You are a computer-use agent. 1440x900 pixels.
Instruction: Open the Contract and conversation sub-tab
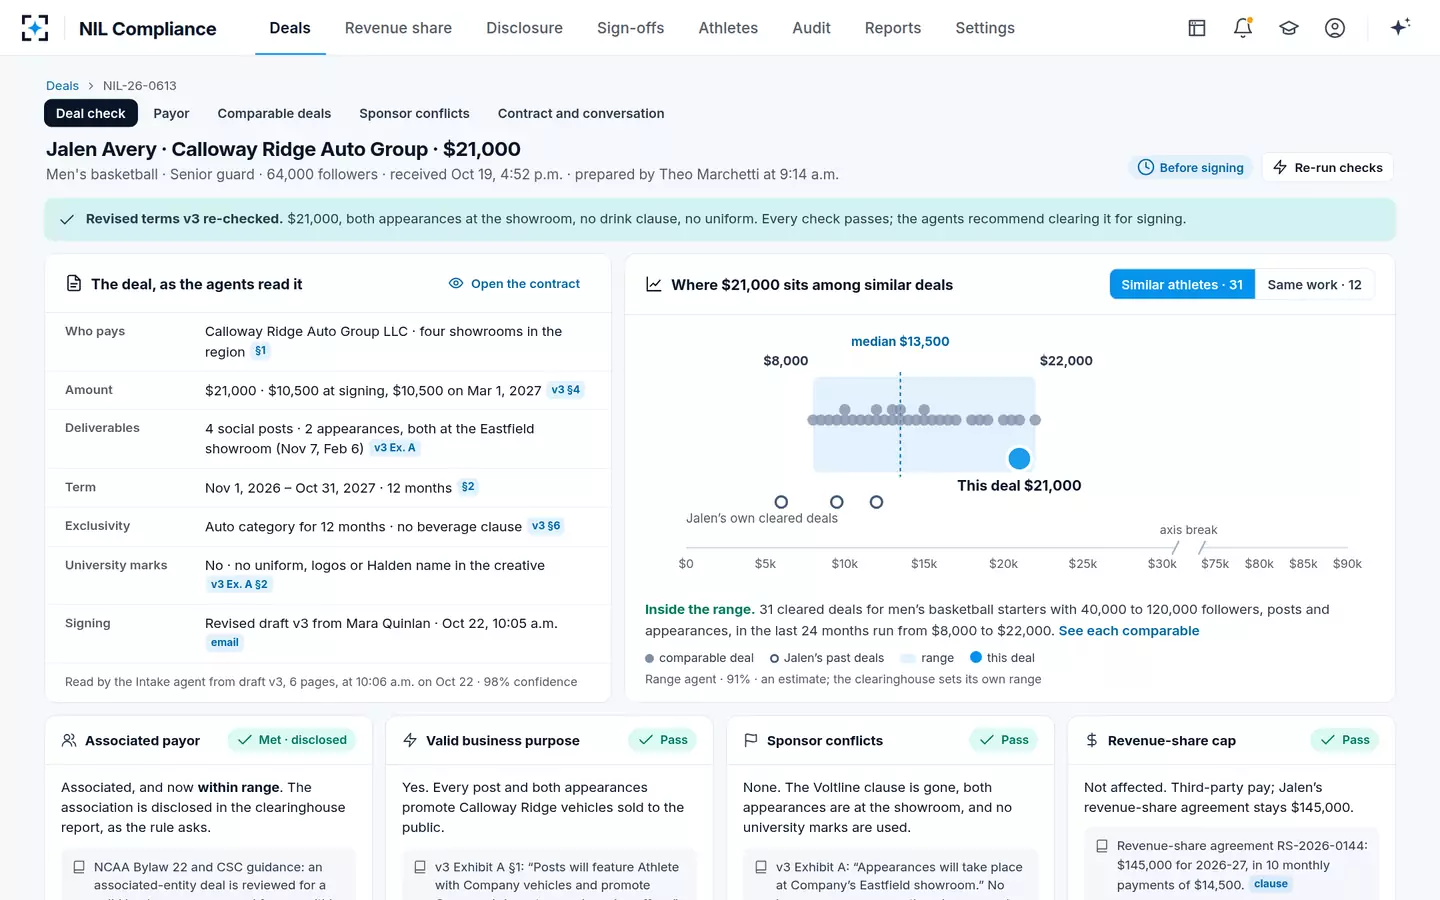click(581, 113)
